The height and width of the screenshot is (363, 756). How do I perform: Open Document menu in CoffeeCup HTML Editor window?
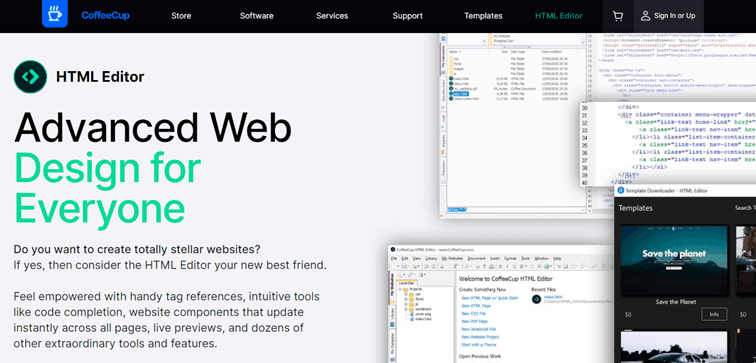tap(476, 258)
